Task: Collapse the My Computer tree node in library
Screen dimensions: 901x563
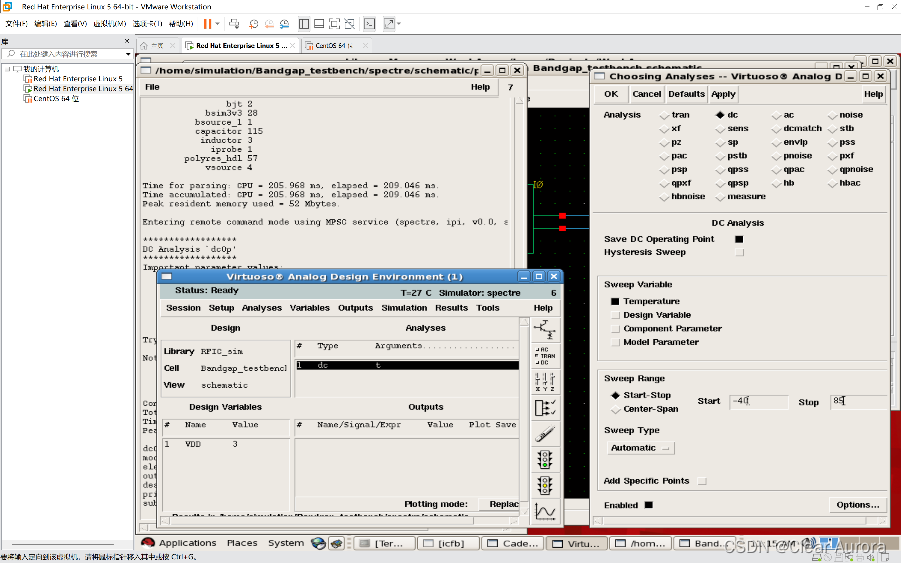Action: point(9,69)
